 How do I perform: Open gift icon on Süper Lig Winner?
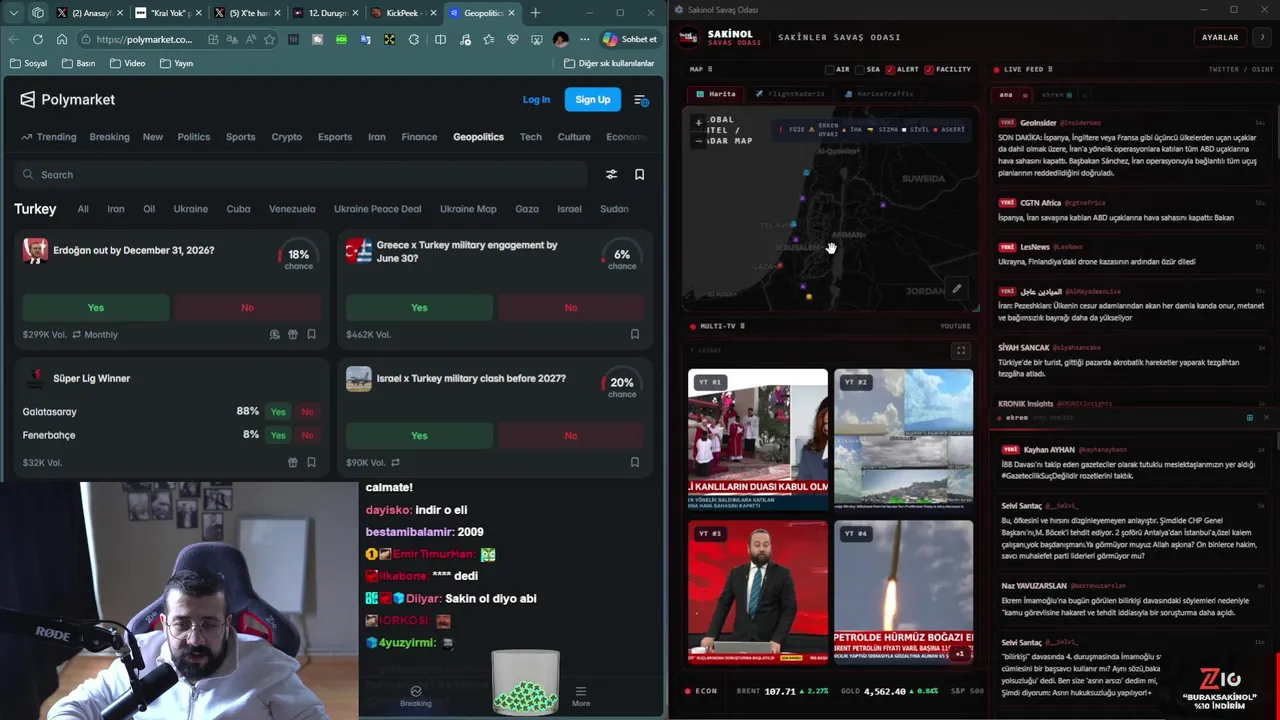pyautogui.click(x=293, y=463)
